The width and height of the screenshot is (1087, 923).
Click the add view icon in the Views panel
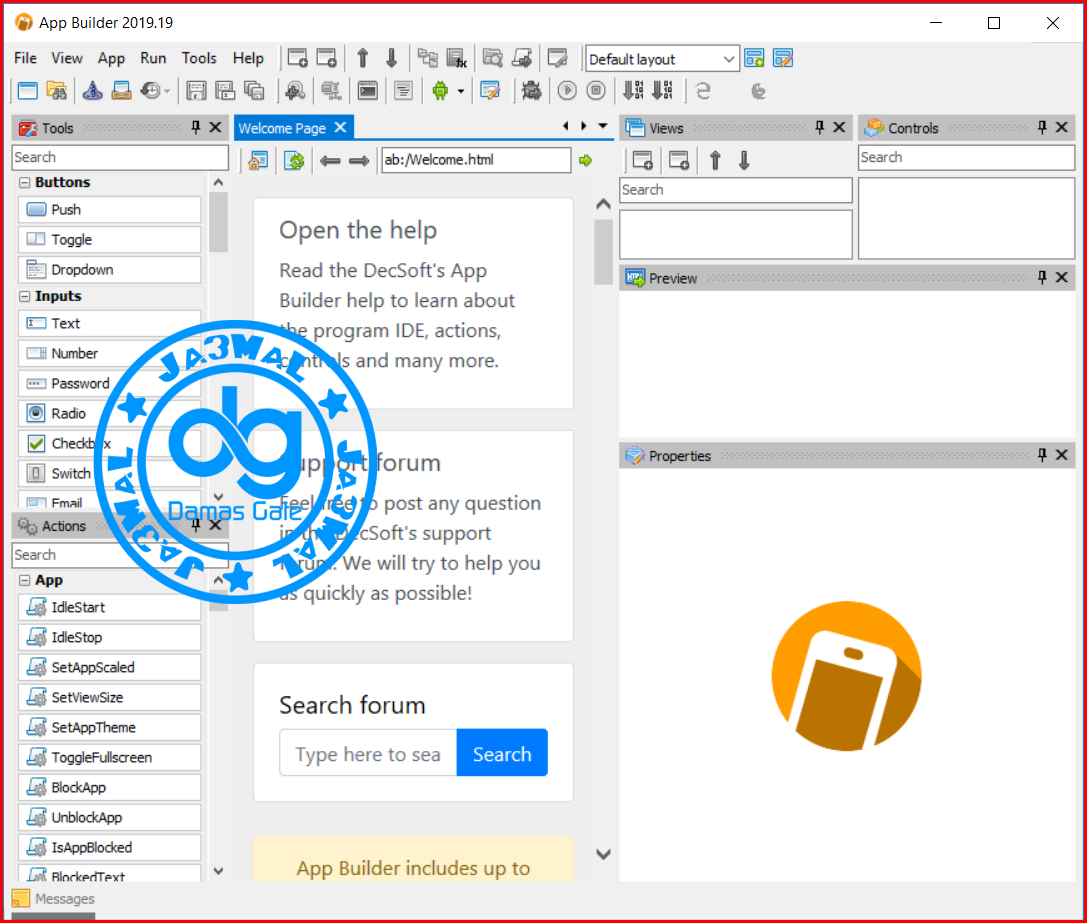(x=643, y=160)
